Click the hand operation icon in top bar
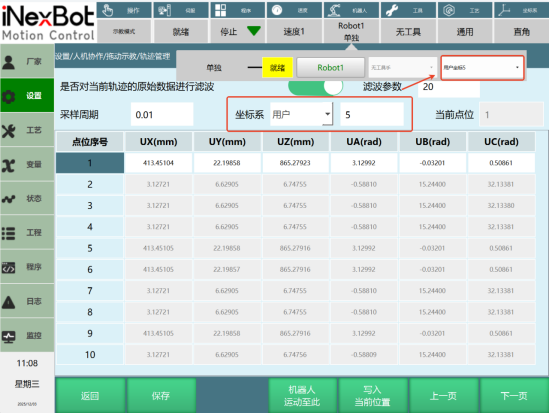Viewport: 549px width, 413px height. (107, 10)
